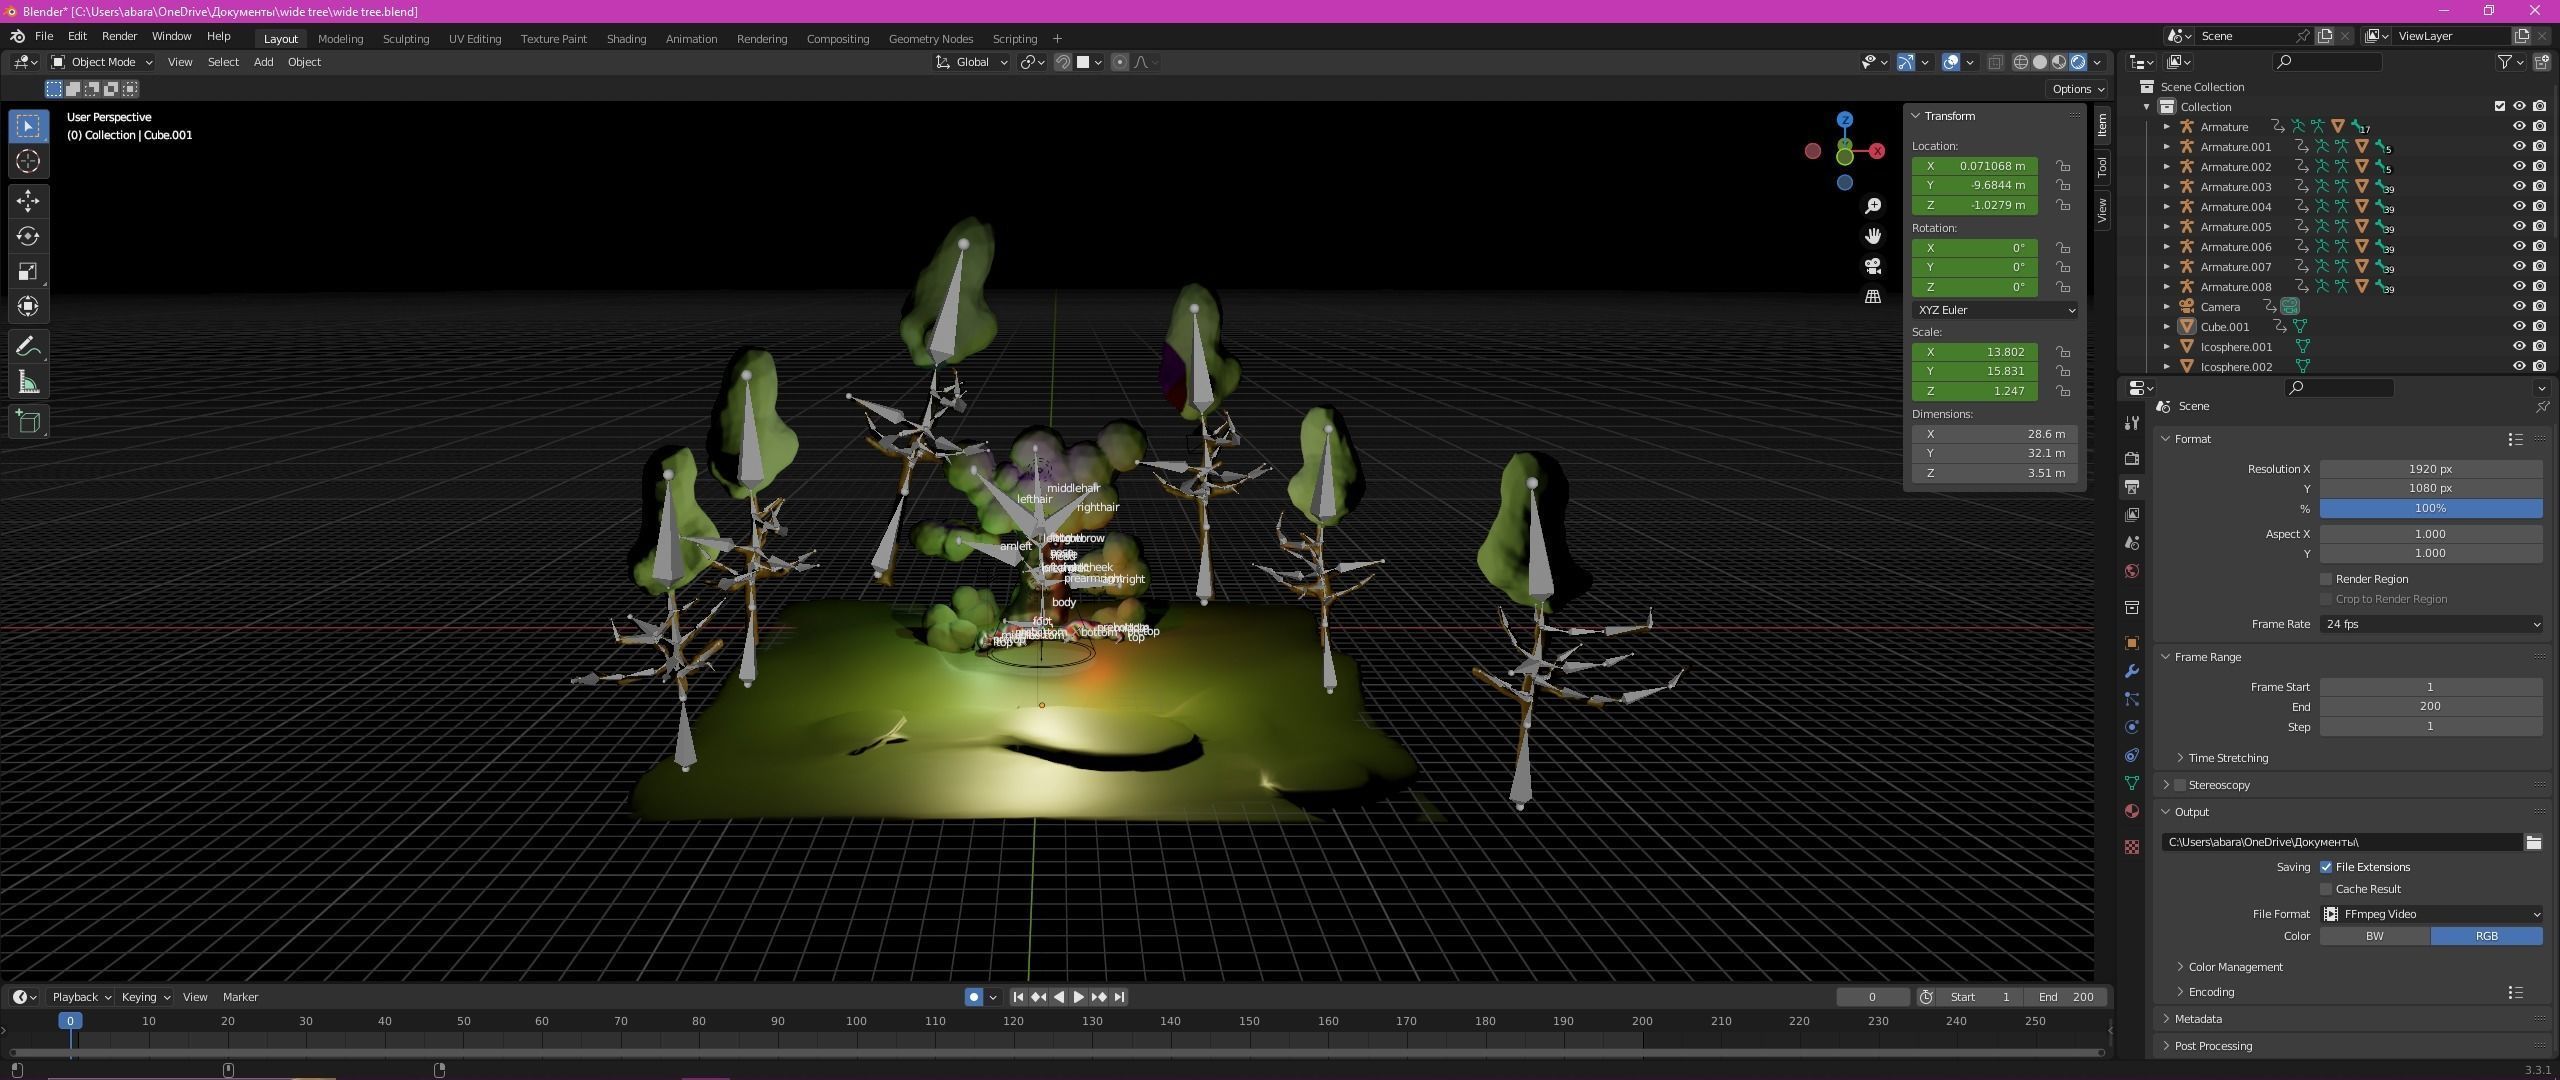Lock the Location X value
Viewport: 2560px width, 1080px height.
[x=2063, y=166]
